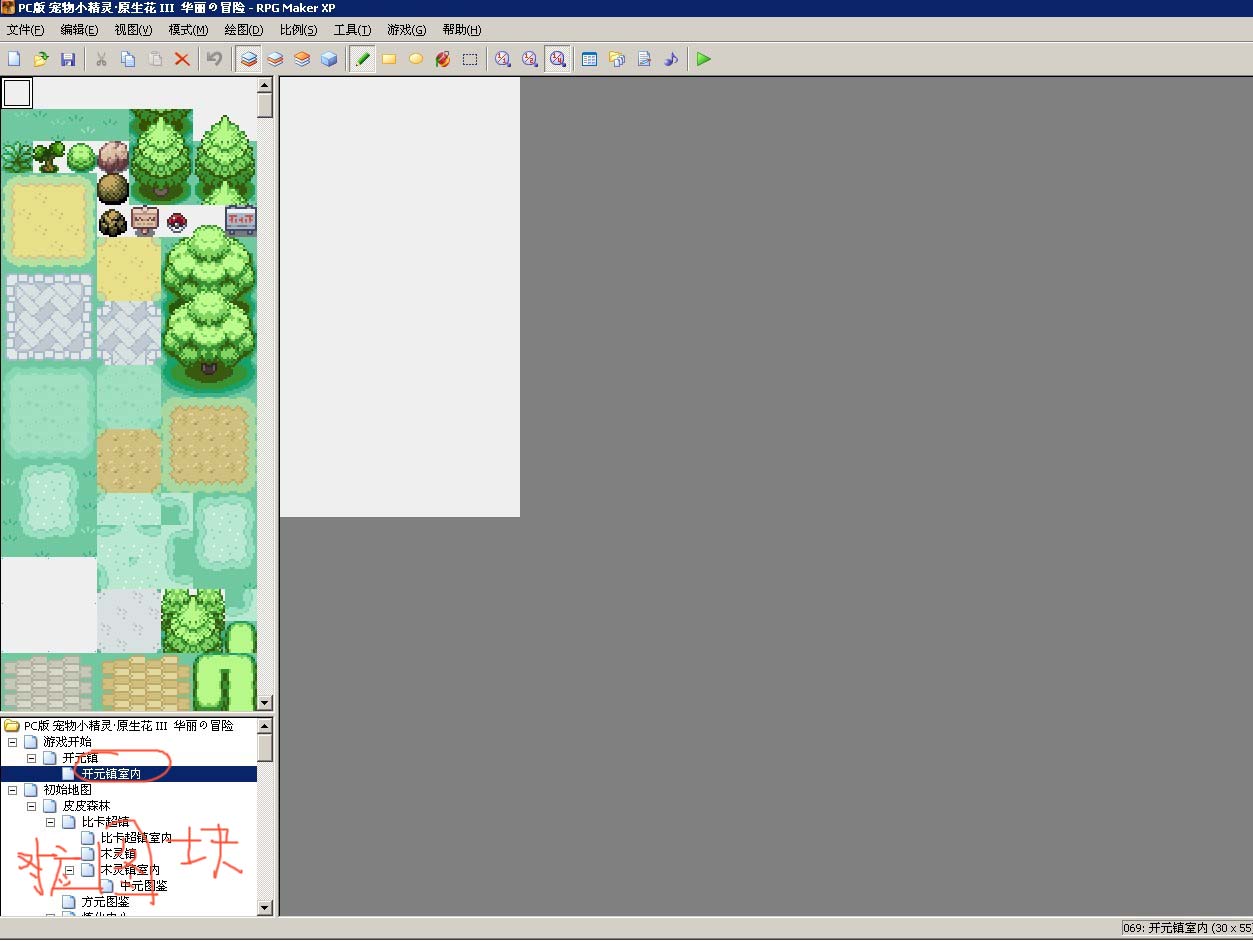Select the 比卡超镇室内 map in tree
Image resolution: width=1253 pixels, height=941 pixels.
136,838
